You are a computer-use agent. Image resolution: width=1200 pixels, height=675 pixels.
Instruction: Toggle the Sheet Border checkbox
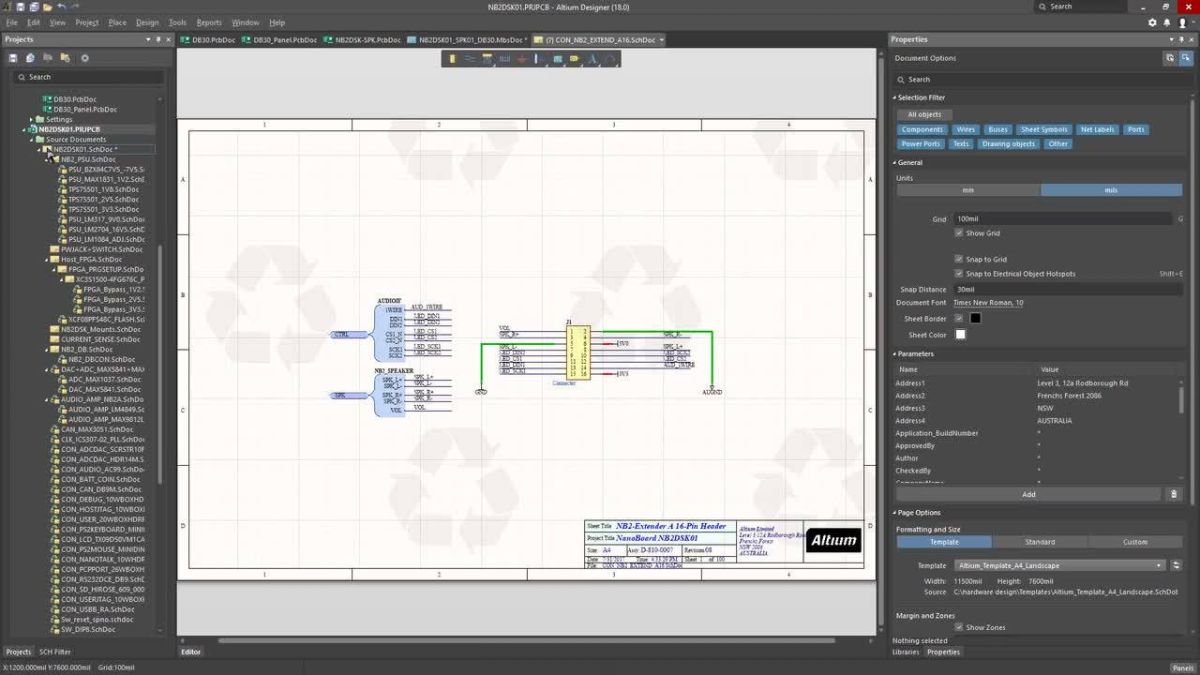(960, 318)
